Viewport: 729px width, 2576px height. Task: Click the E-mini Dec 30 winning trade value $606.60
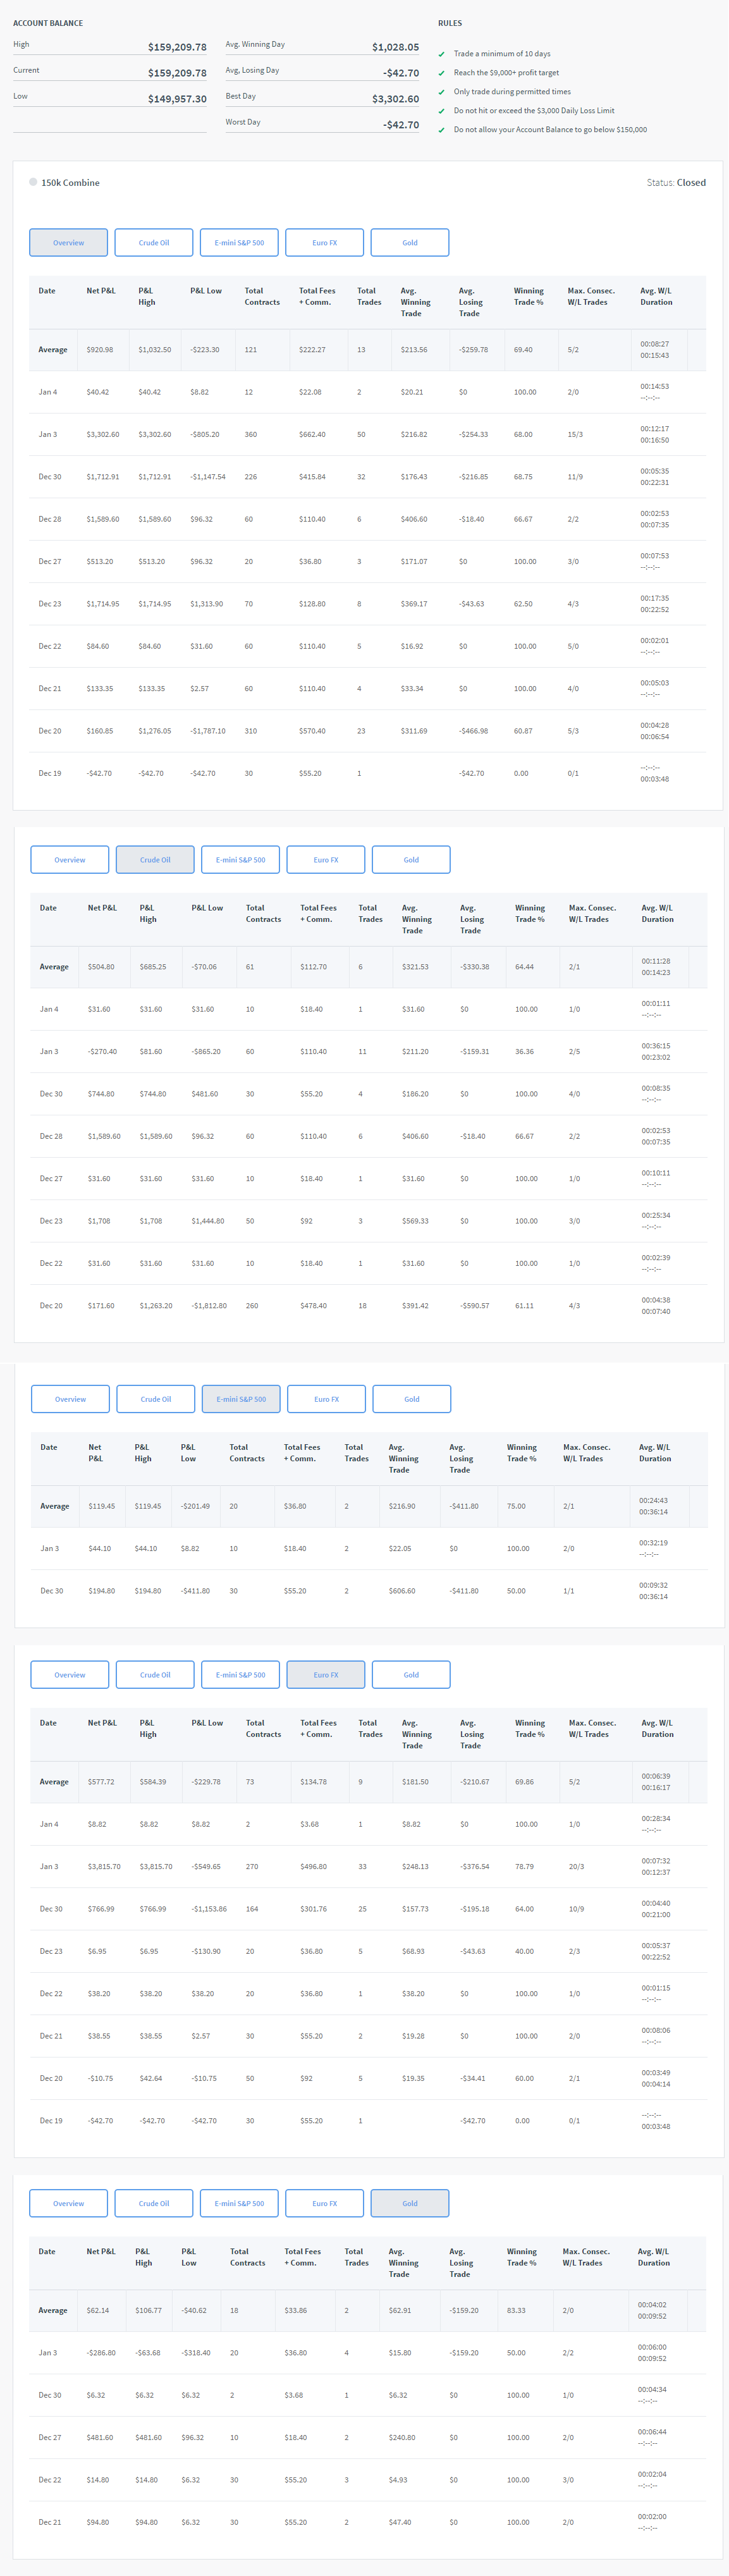tap(402, 1591)
